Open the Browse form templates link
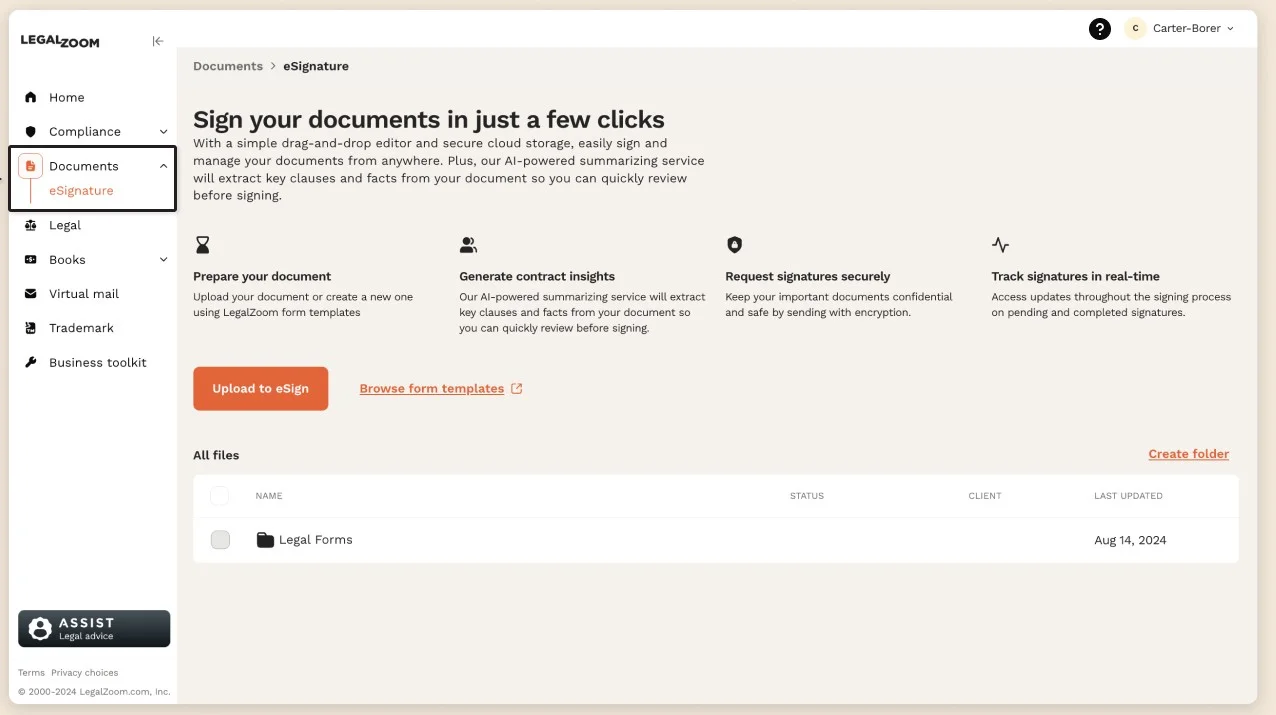The height and width of the screenshot is (715, 1276). tap(432, 389)
